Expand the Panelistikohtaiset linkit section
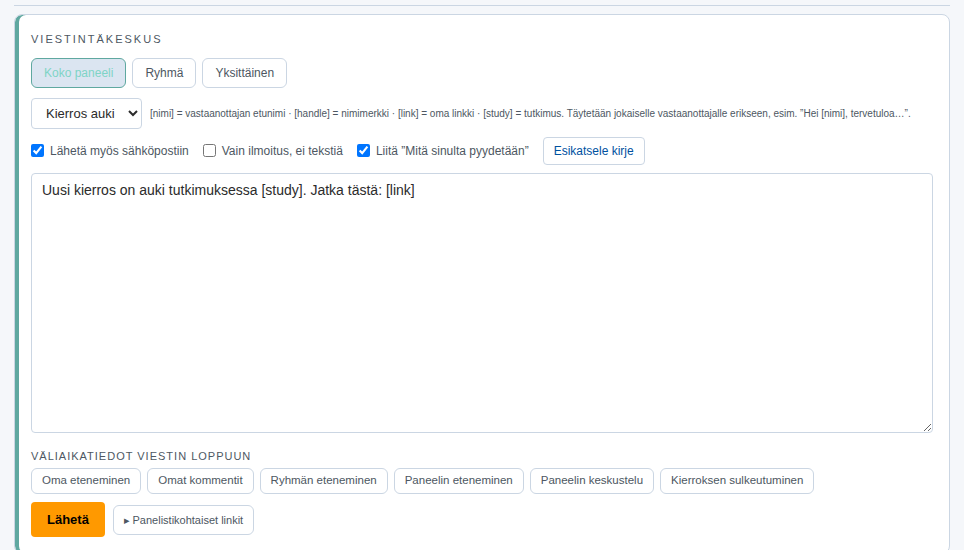This screenshot has height=550, width=964. [x=183, y=520]
